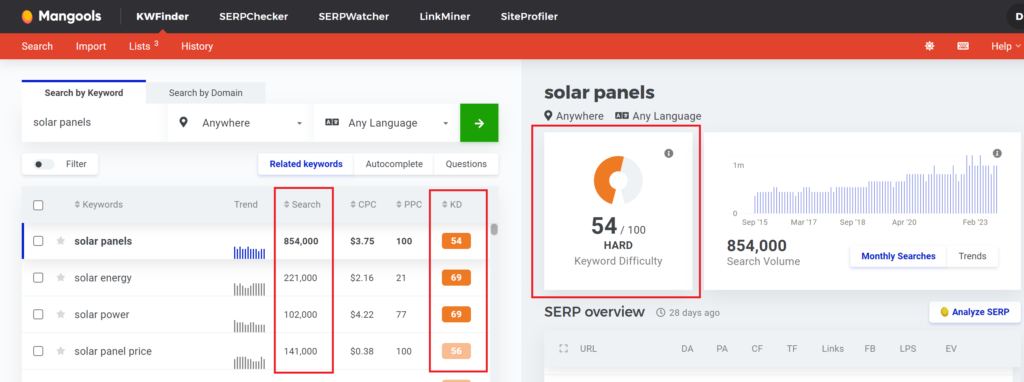The height and width of the screenshot is (382, 1024).
Task: Open the Anywhere location dropdown
Action: pos(240,123)
